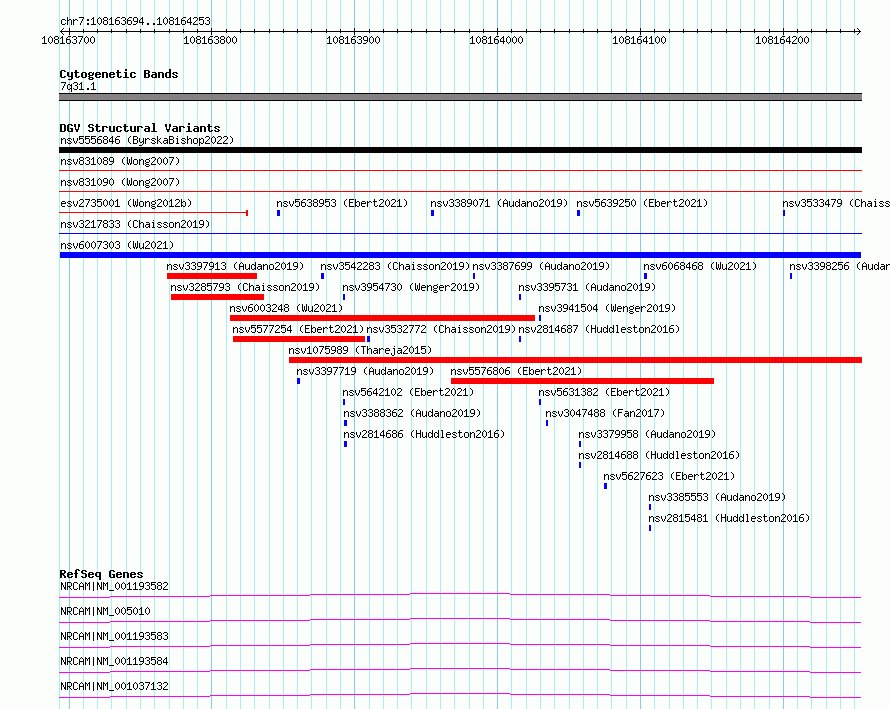Viewport: 890px width, 709px height.
Task: Select the RefSeq Genes track title
Action: [x=101, y=574]
